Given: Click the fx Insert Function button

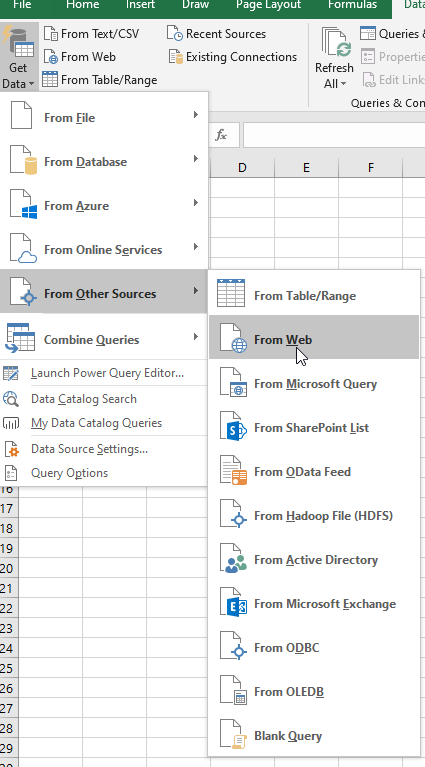Looking at the screenshot, I should [222, 135].
